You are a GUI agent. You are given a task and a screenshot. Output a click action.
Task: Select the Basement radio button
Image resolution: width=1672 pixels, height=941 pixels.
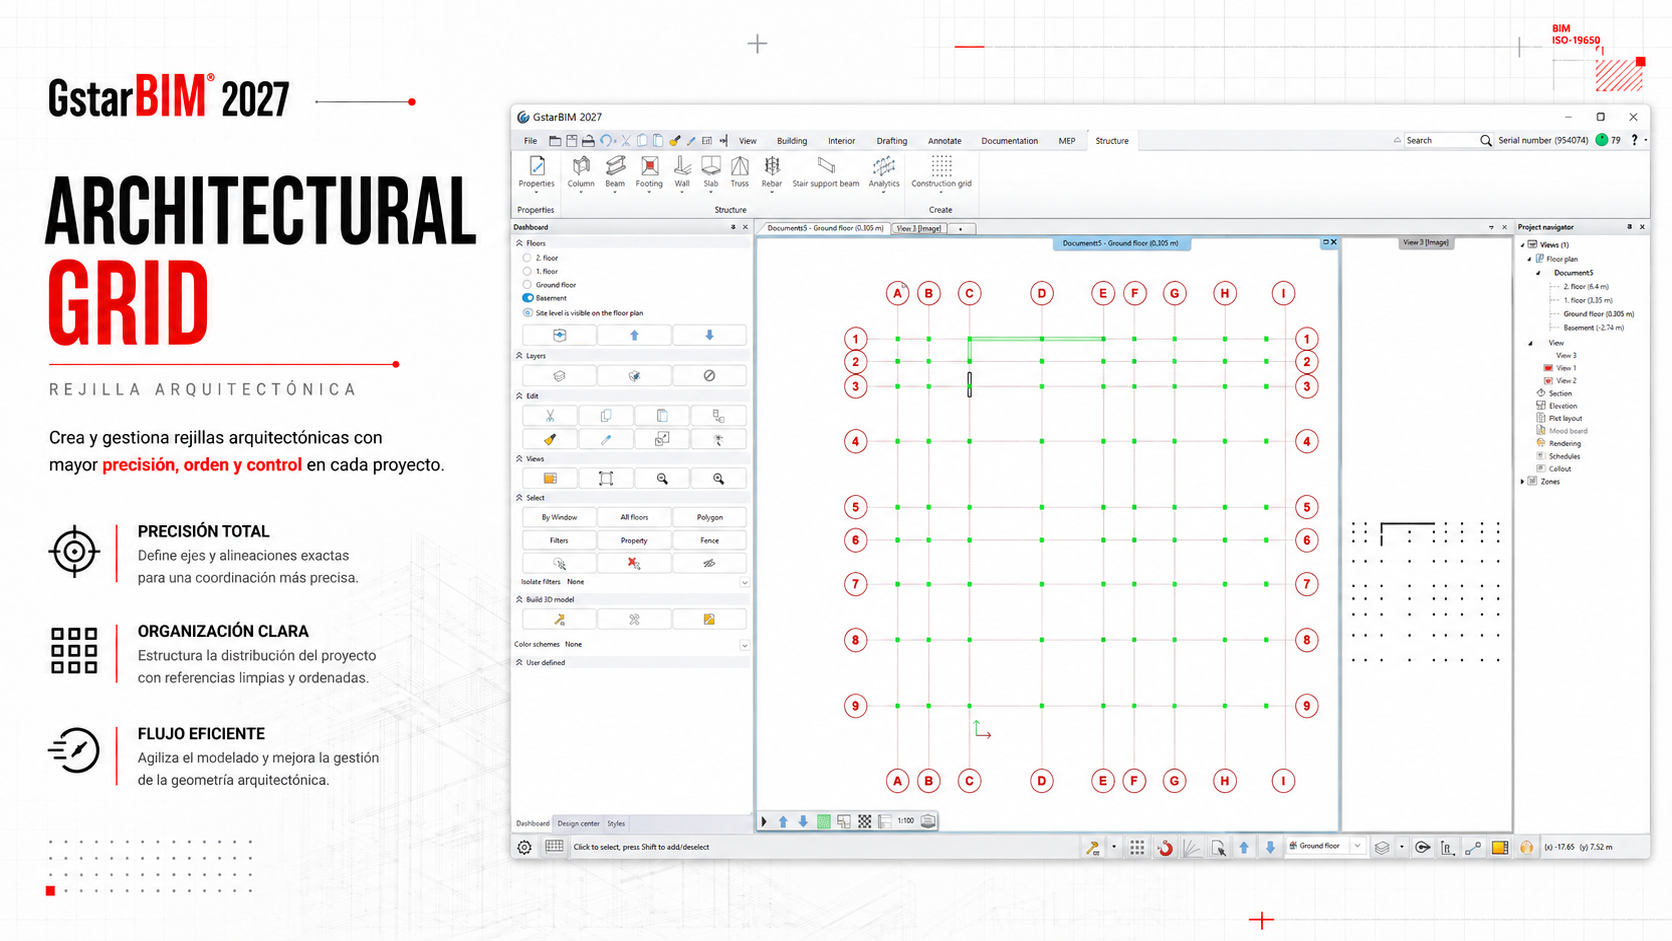(528, 298)
